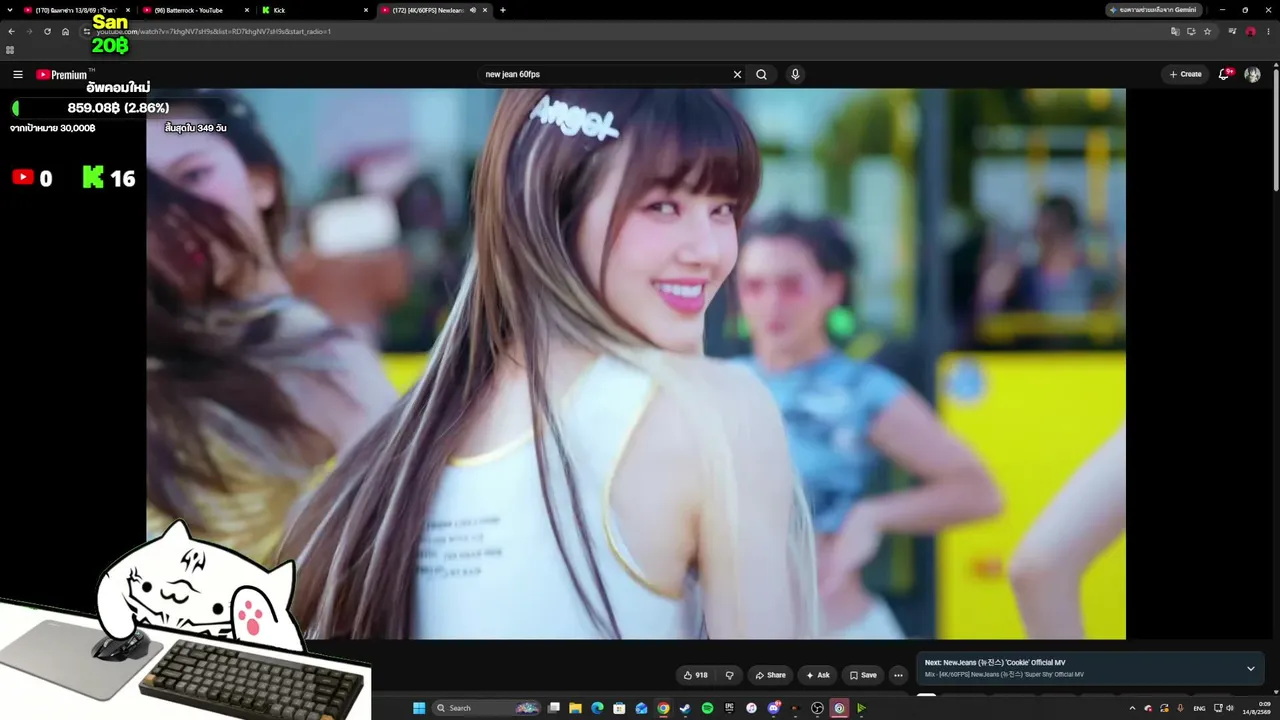The image size is (1280, 720).
Task: Open the tab search dropdown arrow
Action: [10, 10]
